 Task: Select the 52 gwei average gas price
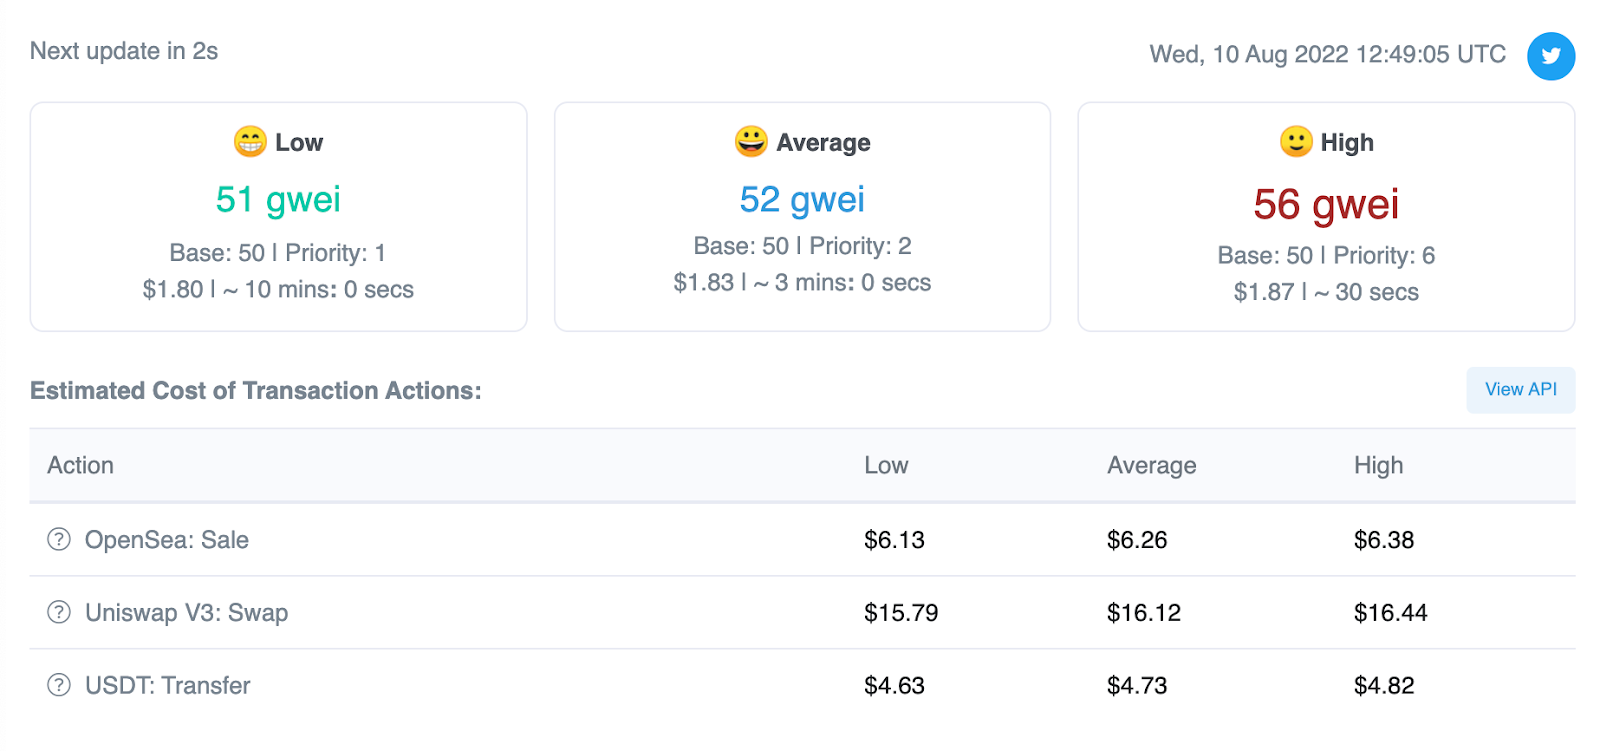pos(802,200)
